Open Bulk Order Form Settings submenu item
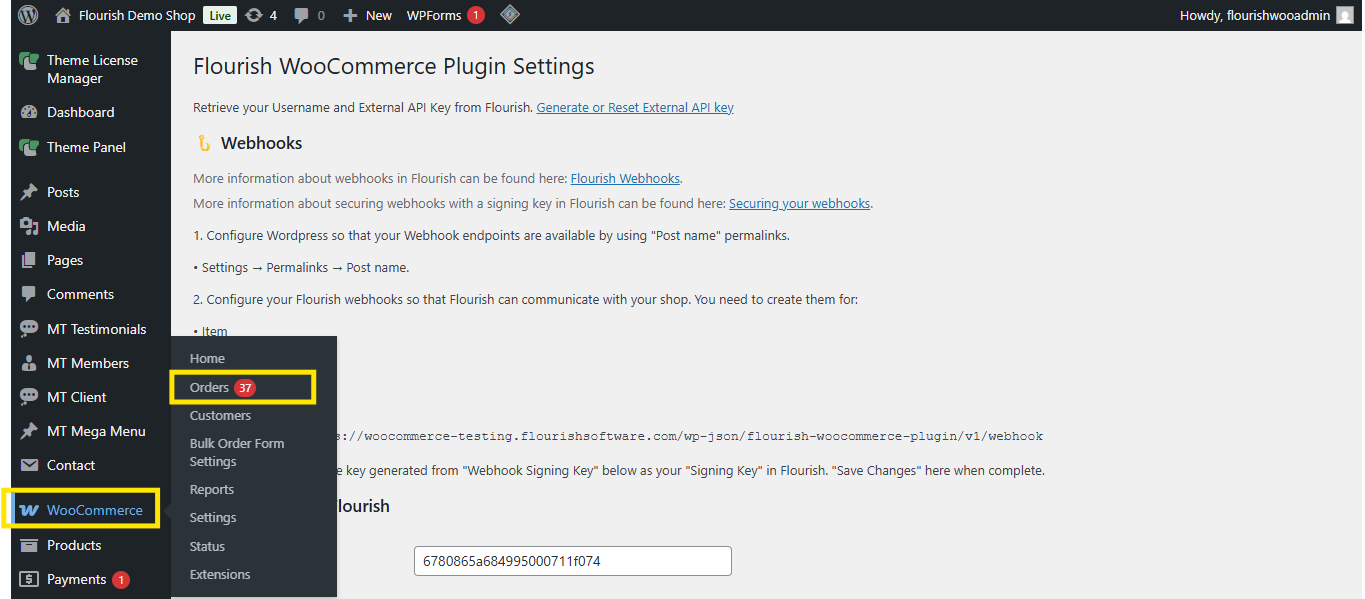1365x599 pixels. [x=237, y=452]
